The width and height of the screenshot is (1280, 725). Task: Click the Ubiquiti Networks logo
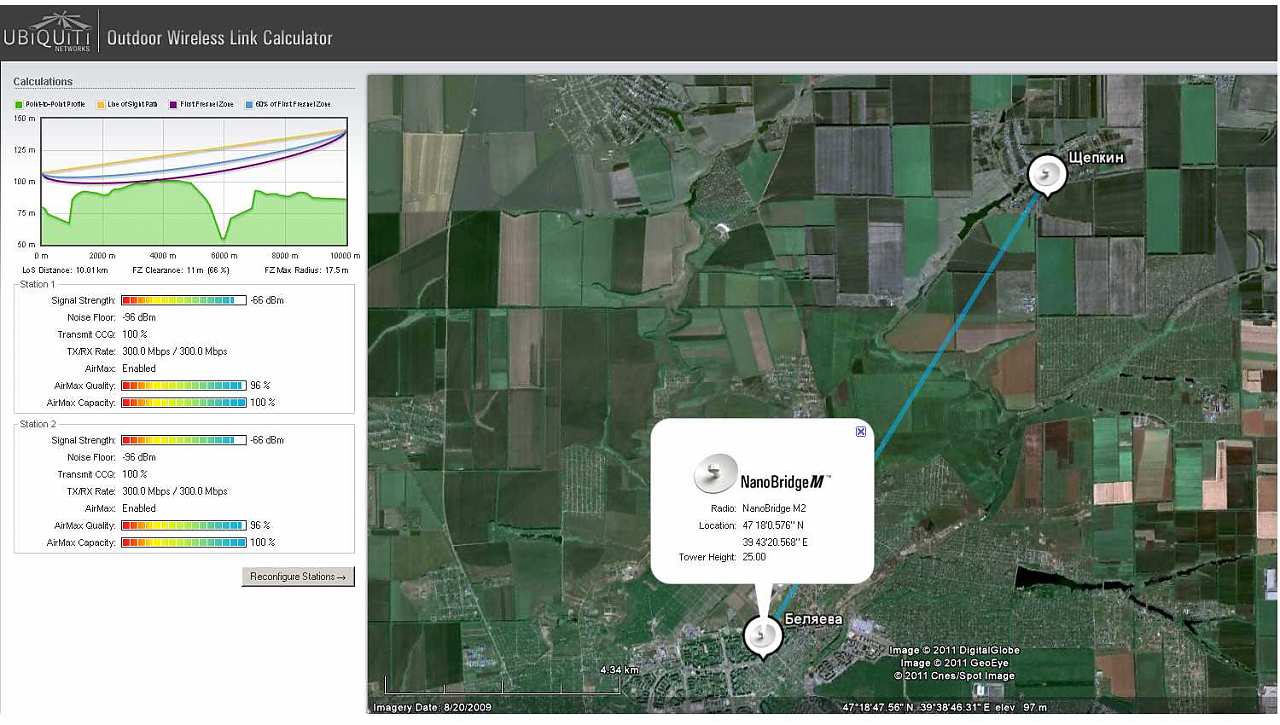[47, 33]
